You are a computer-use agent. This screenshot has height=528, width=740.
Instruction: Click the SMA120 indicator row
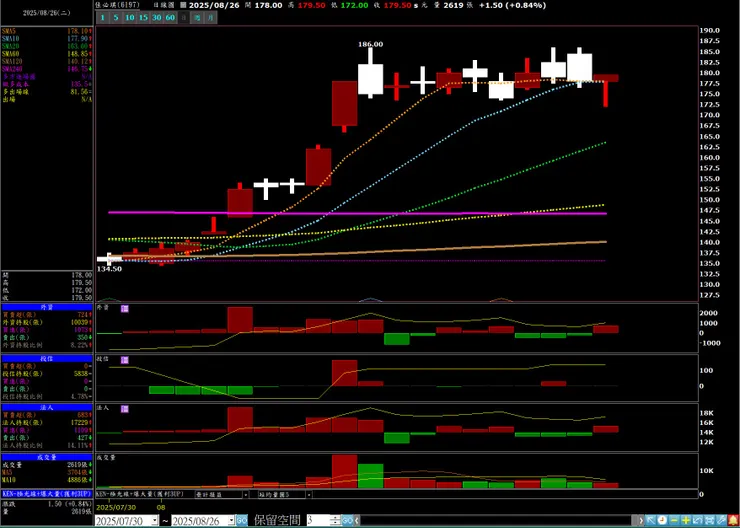tap(47, 61)
